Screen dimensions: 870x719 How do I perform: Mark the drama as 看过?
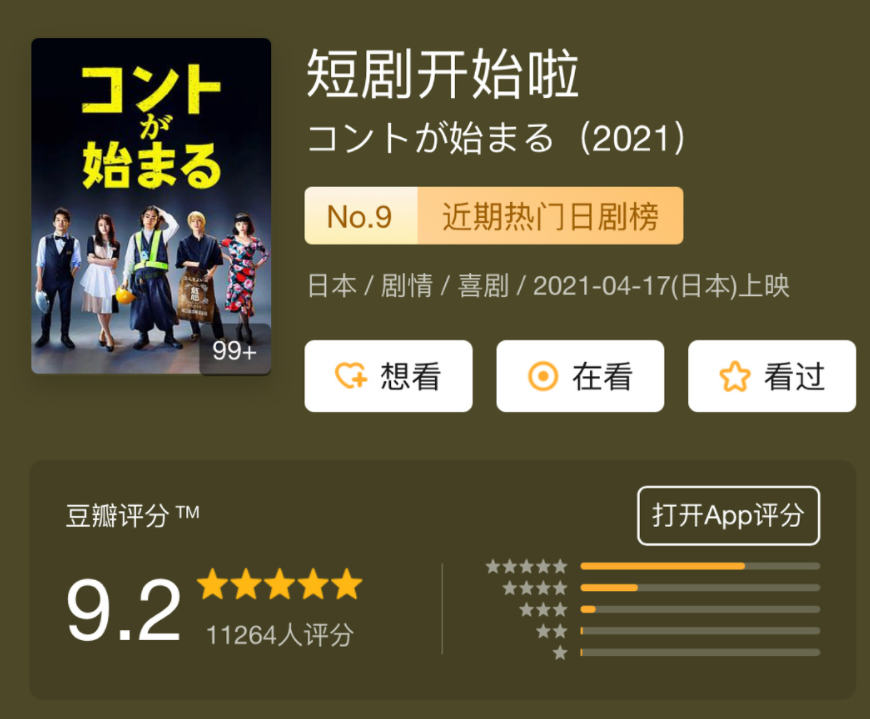pos(772,376)
